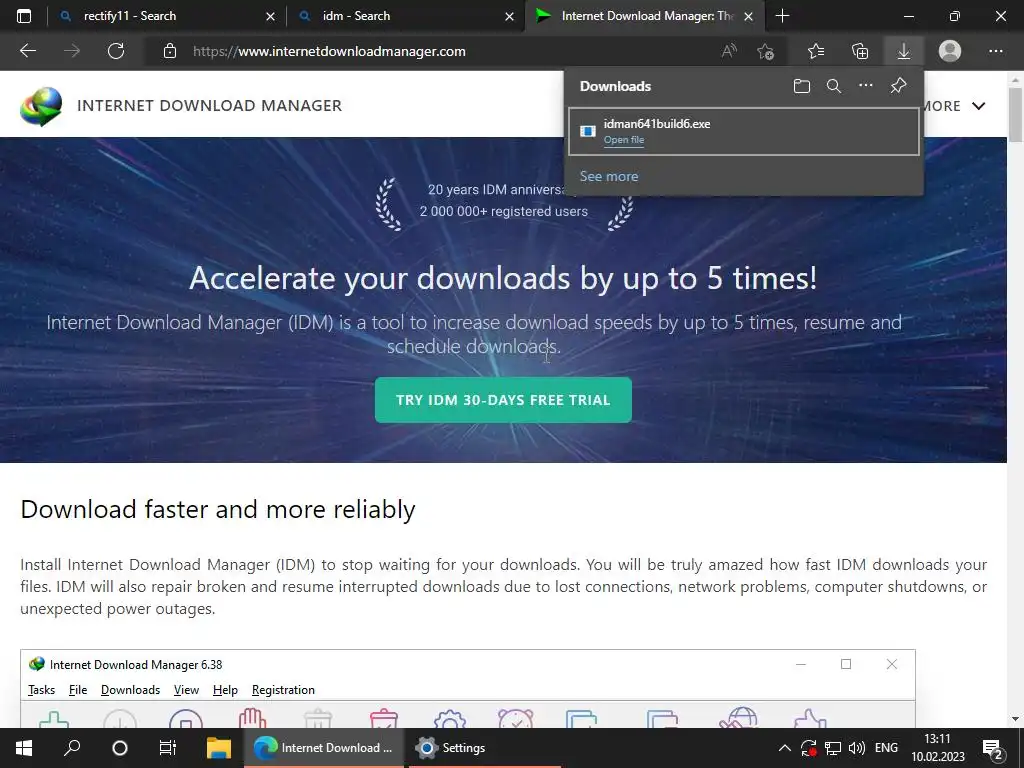Screen dimensions: 1024x768
Task: Switch to the idm - Search tab
Action: tap(404, 16)
